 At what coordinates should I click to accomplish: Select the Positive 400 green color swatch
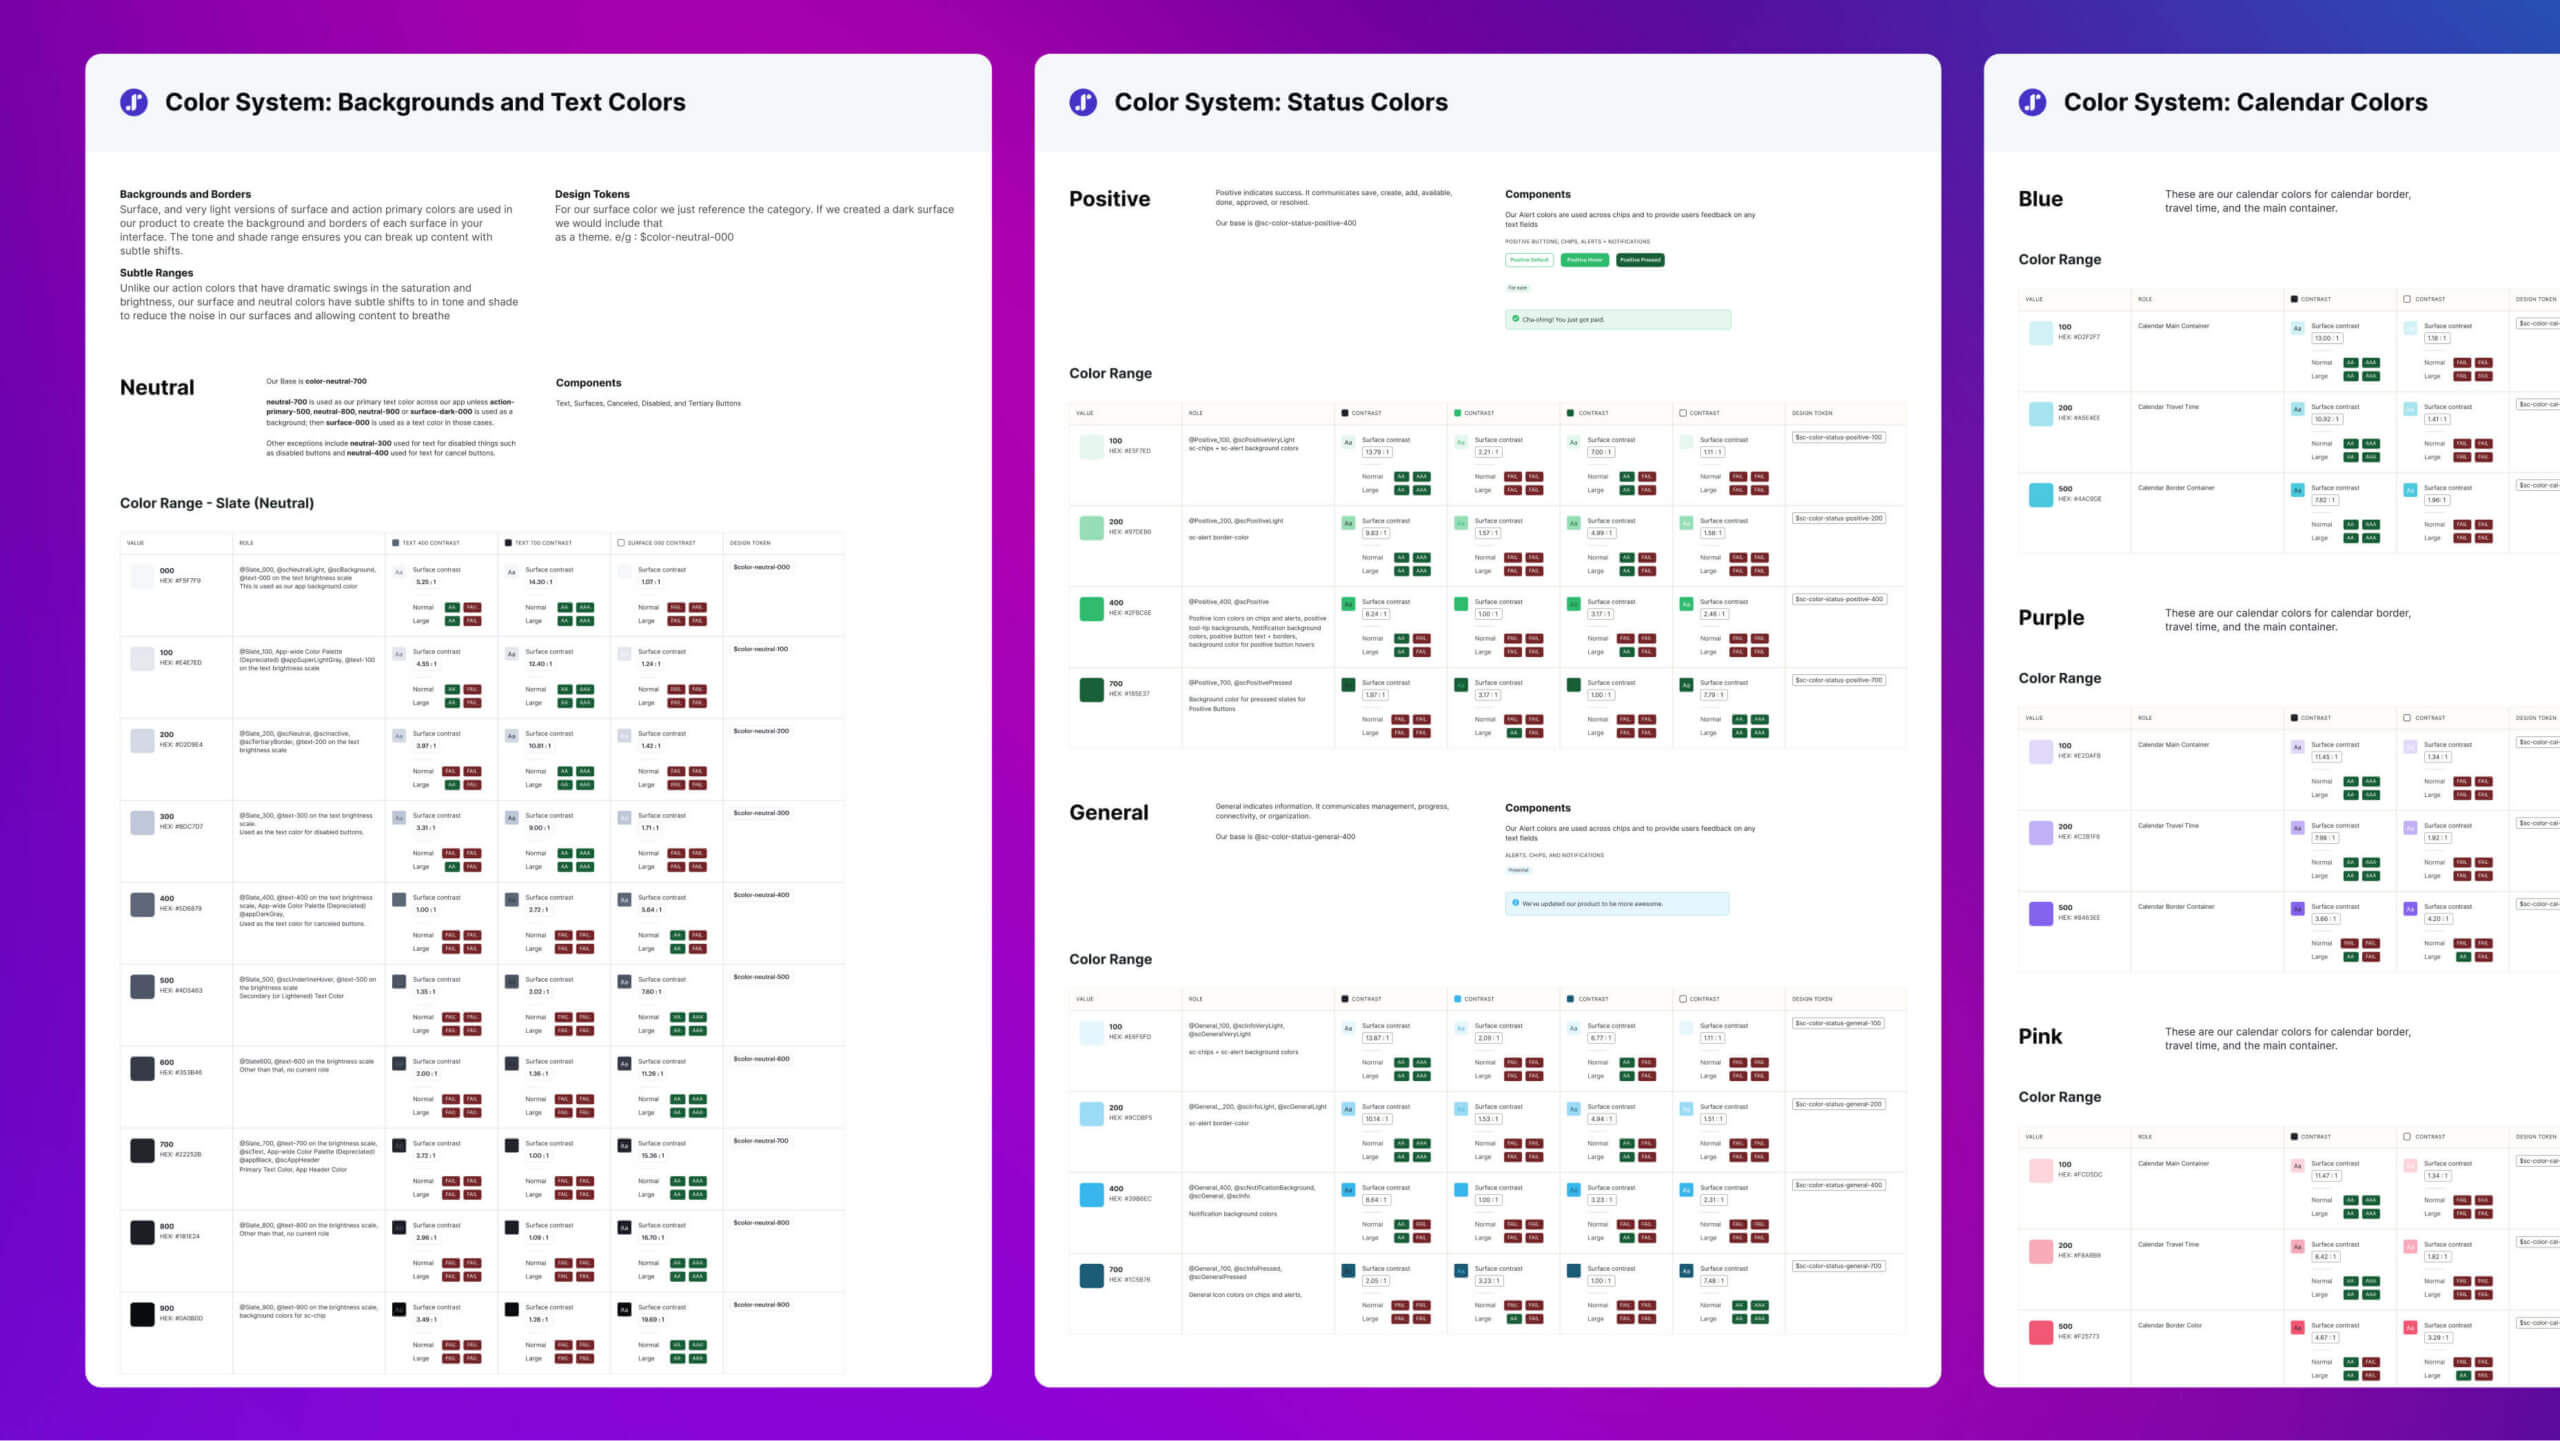1091,608
